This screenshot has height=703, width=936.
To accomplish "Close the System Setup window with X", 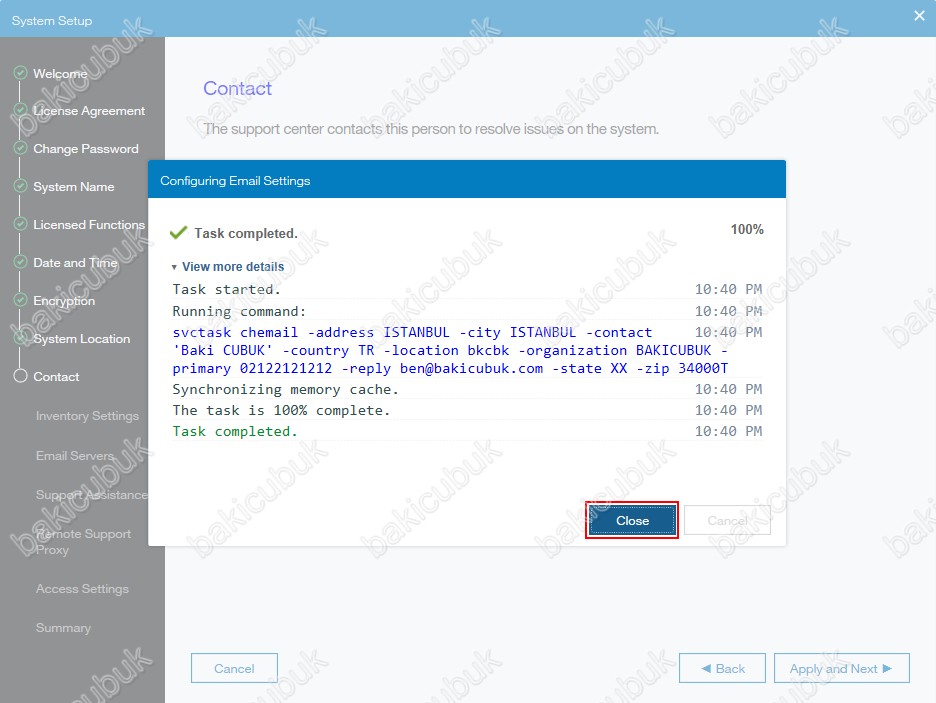I will 919,16.
